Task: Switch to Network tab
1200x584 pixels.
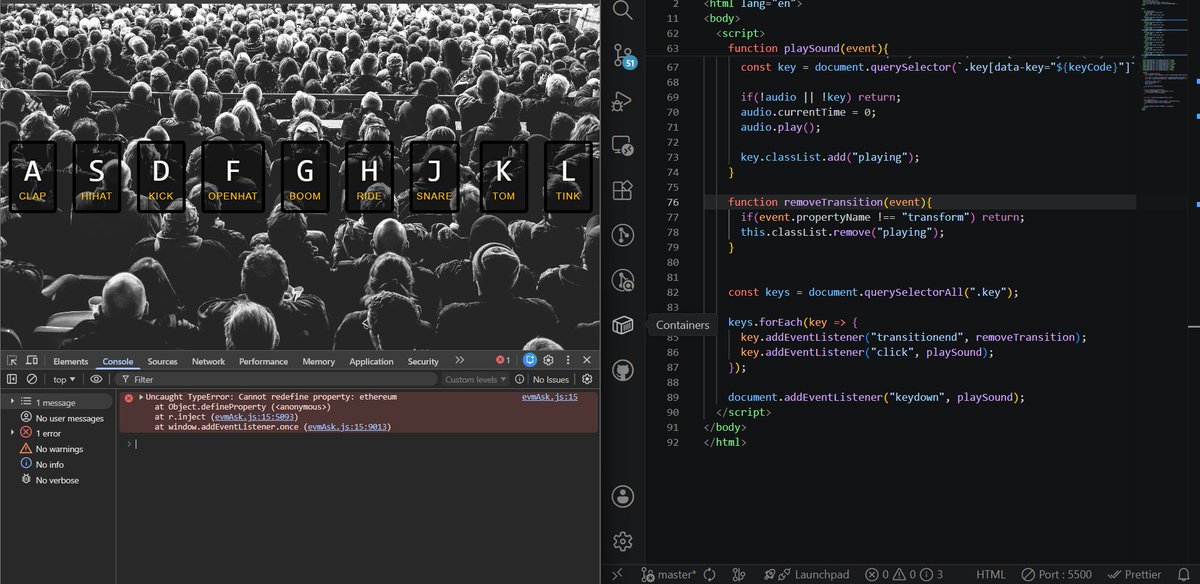Action: 208,361
